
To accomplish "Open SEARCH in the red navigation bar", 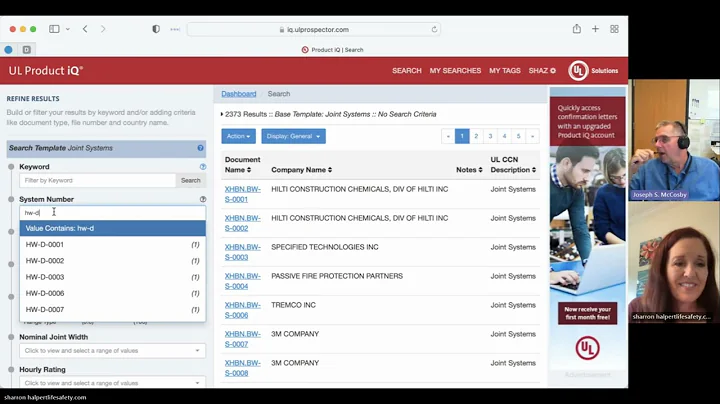I will (x=406, y=71).
